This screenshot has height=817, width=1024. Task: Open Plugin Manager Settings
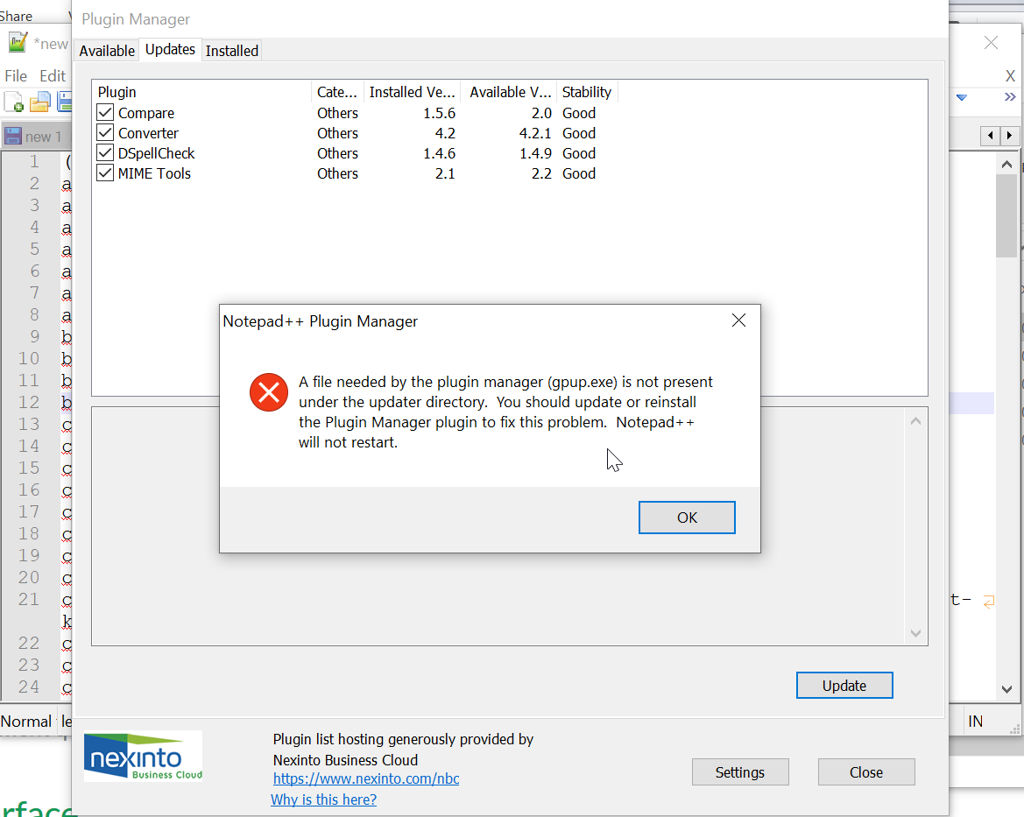pos(740,773)
